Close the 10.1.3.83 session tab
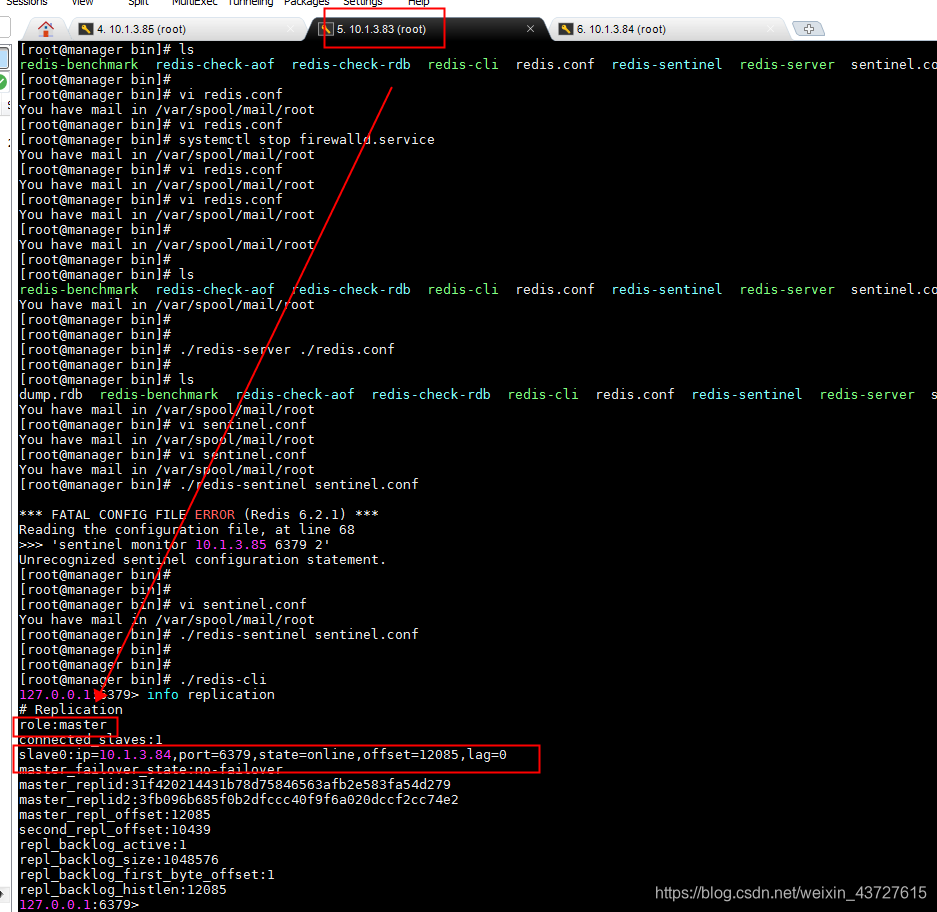The height and width of the screenshot is (912, 937). (x=530, y=29)
